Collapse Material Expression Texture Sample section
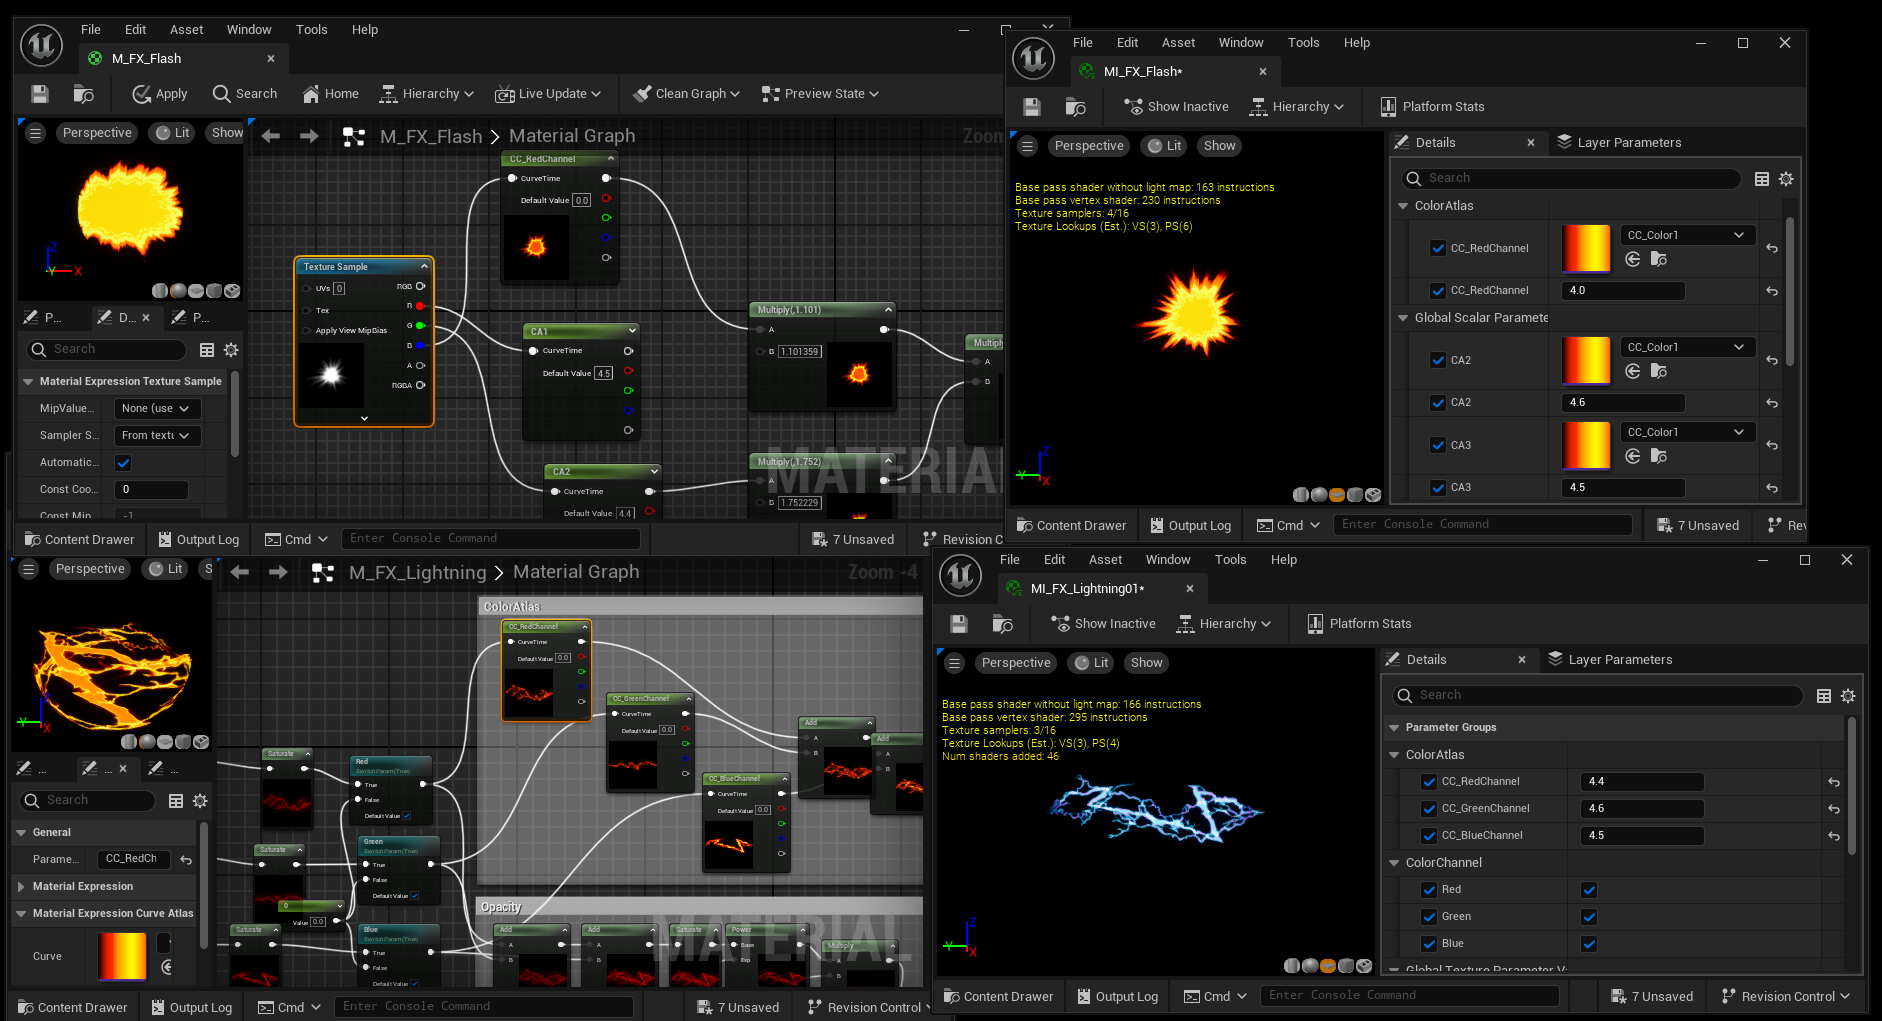This screenshot has height=1021, width=1882. pos(27,382)
